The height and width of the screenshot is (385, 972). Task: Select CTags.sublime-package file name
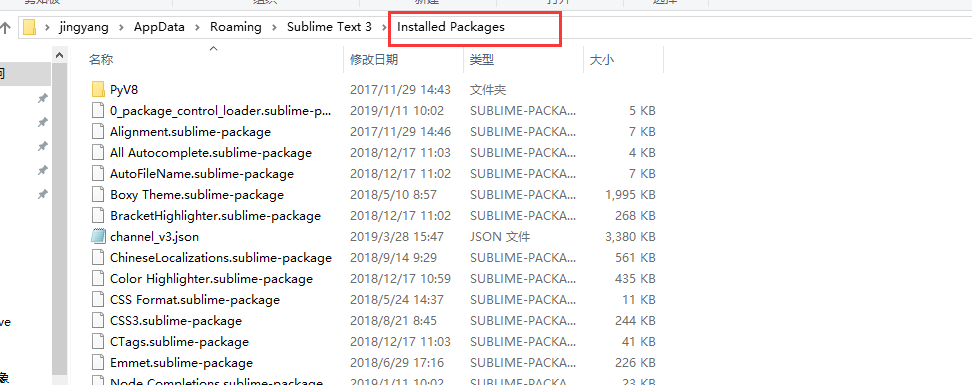(x=179, y=342)
